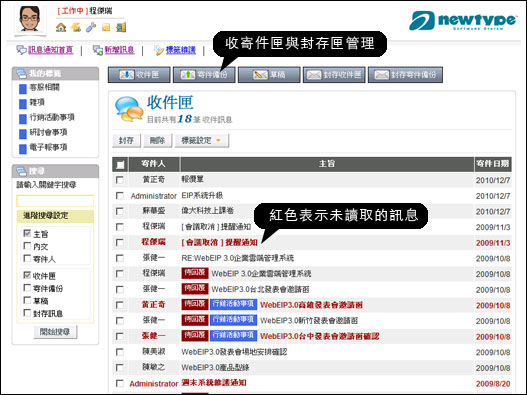Open the WebEIP3.0產品型錄 message
Image resolution: width=527 pixels, height=395 pixels.
tap(215, 367)
